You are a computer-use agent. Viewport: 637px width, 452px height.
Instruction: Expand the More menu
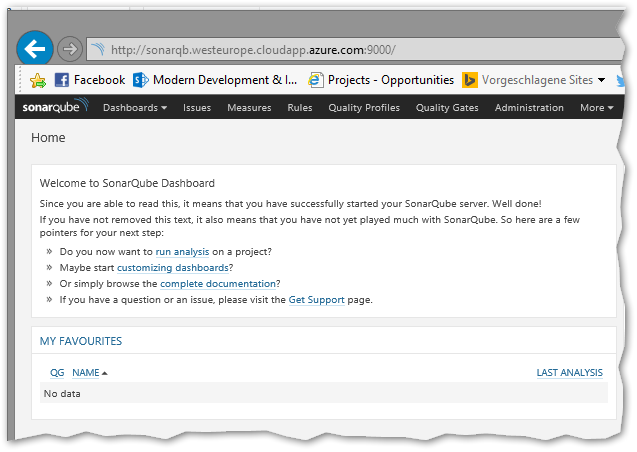pos(596,108)
